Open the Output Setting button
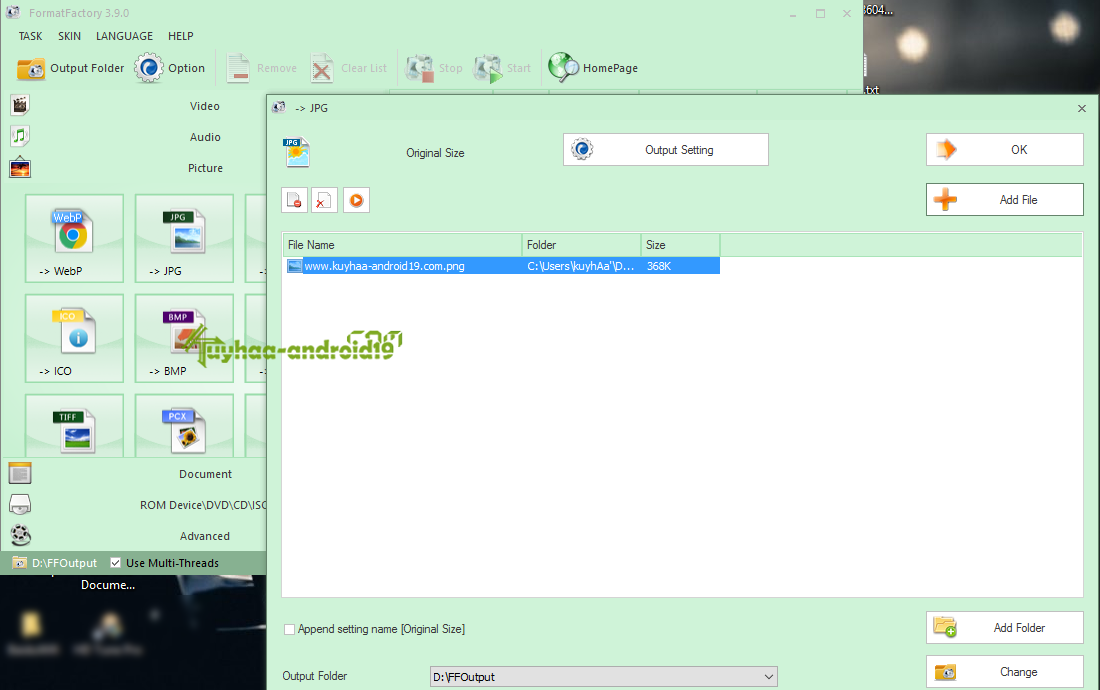 pyautogui.click(x=666, y=149)
